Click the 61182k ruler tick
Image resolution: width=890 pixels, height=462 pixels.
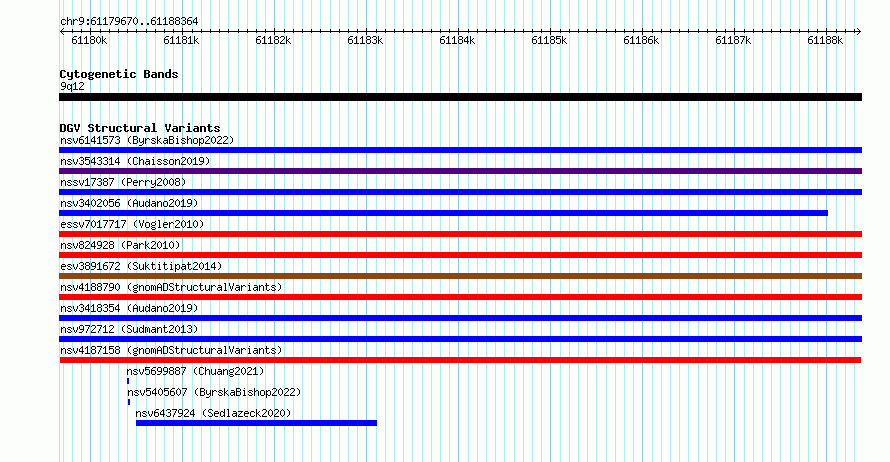[x=273, y=40]
